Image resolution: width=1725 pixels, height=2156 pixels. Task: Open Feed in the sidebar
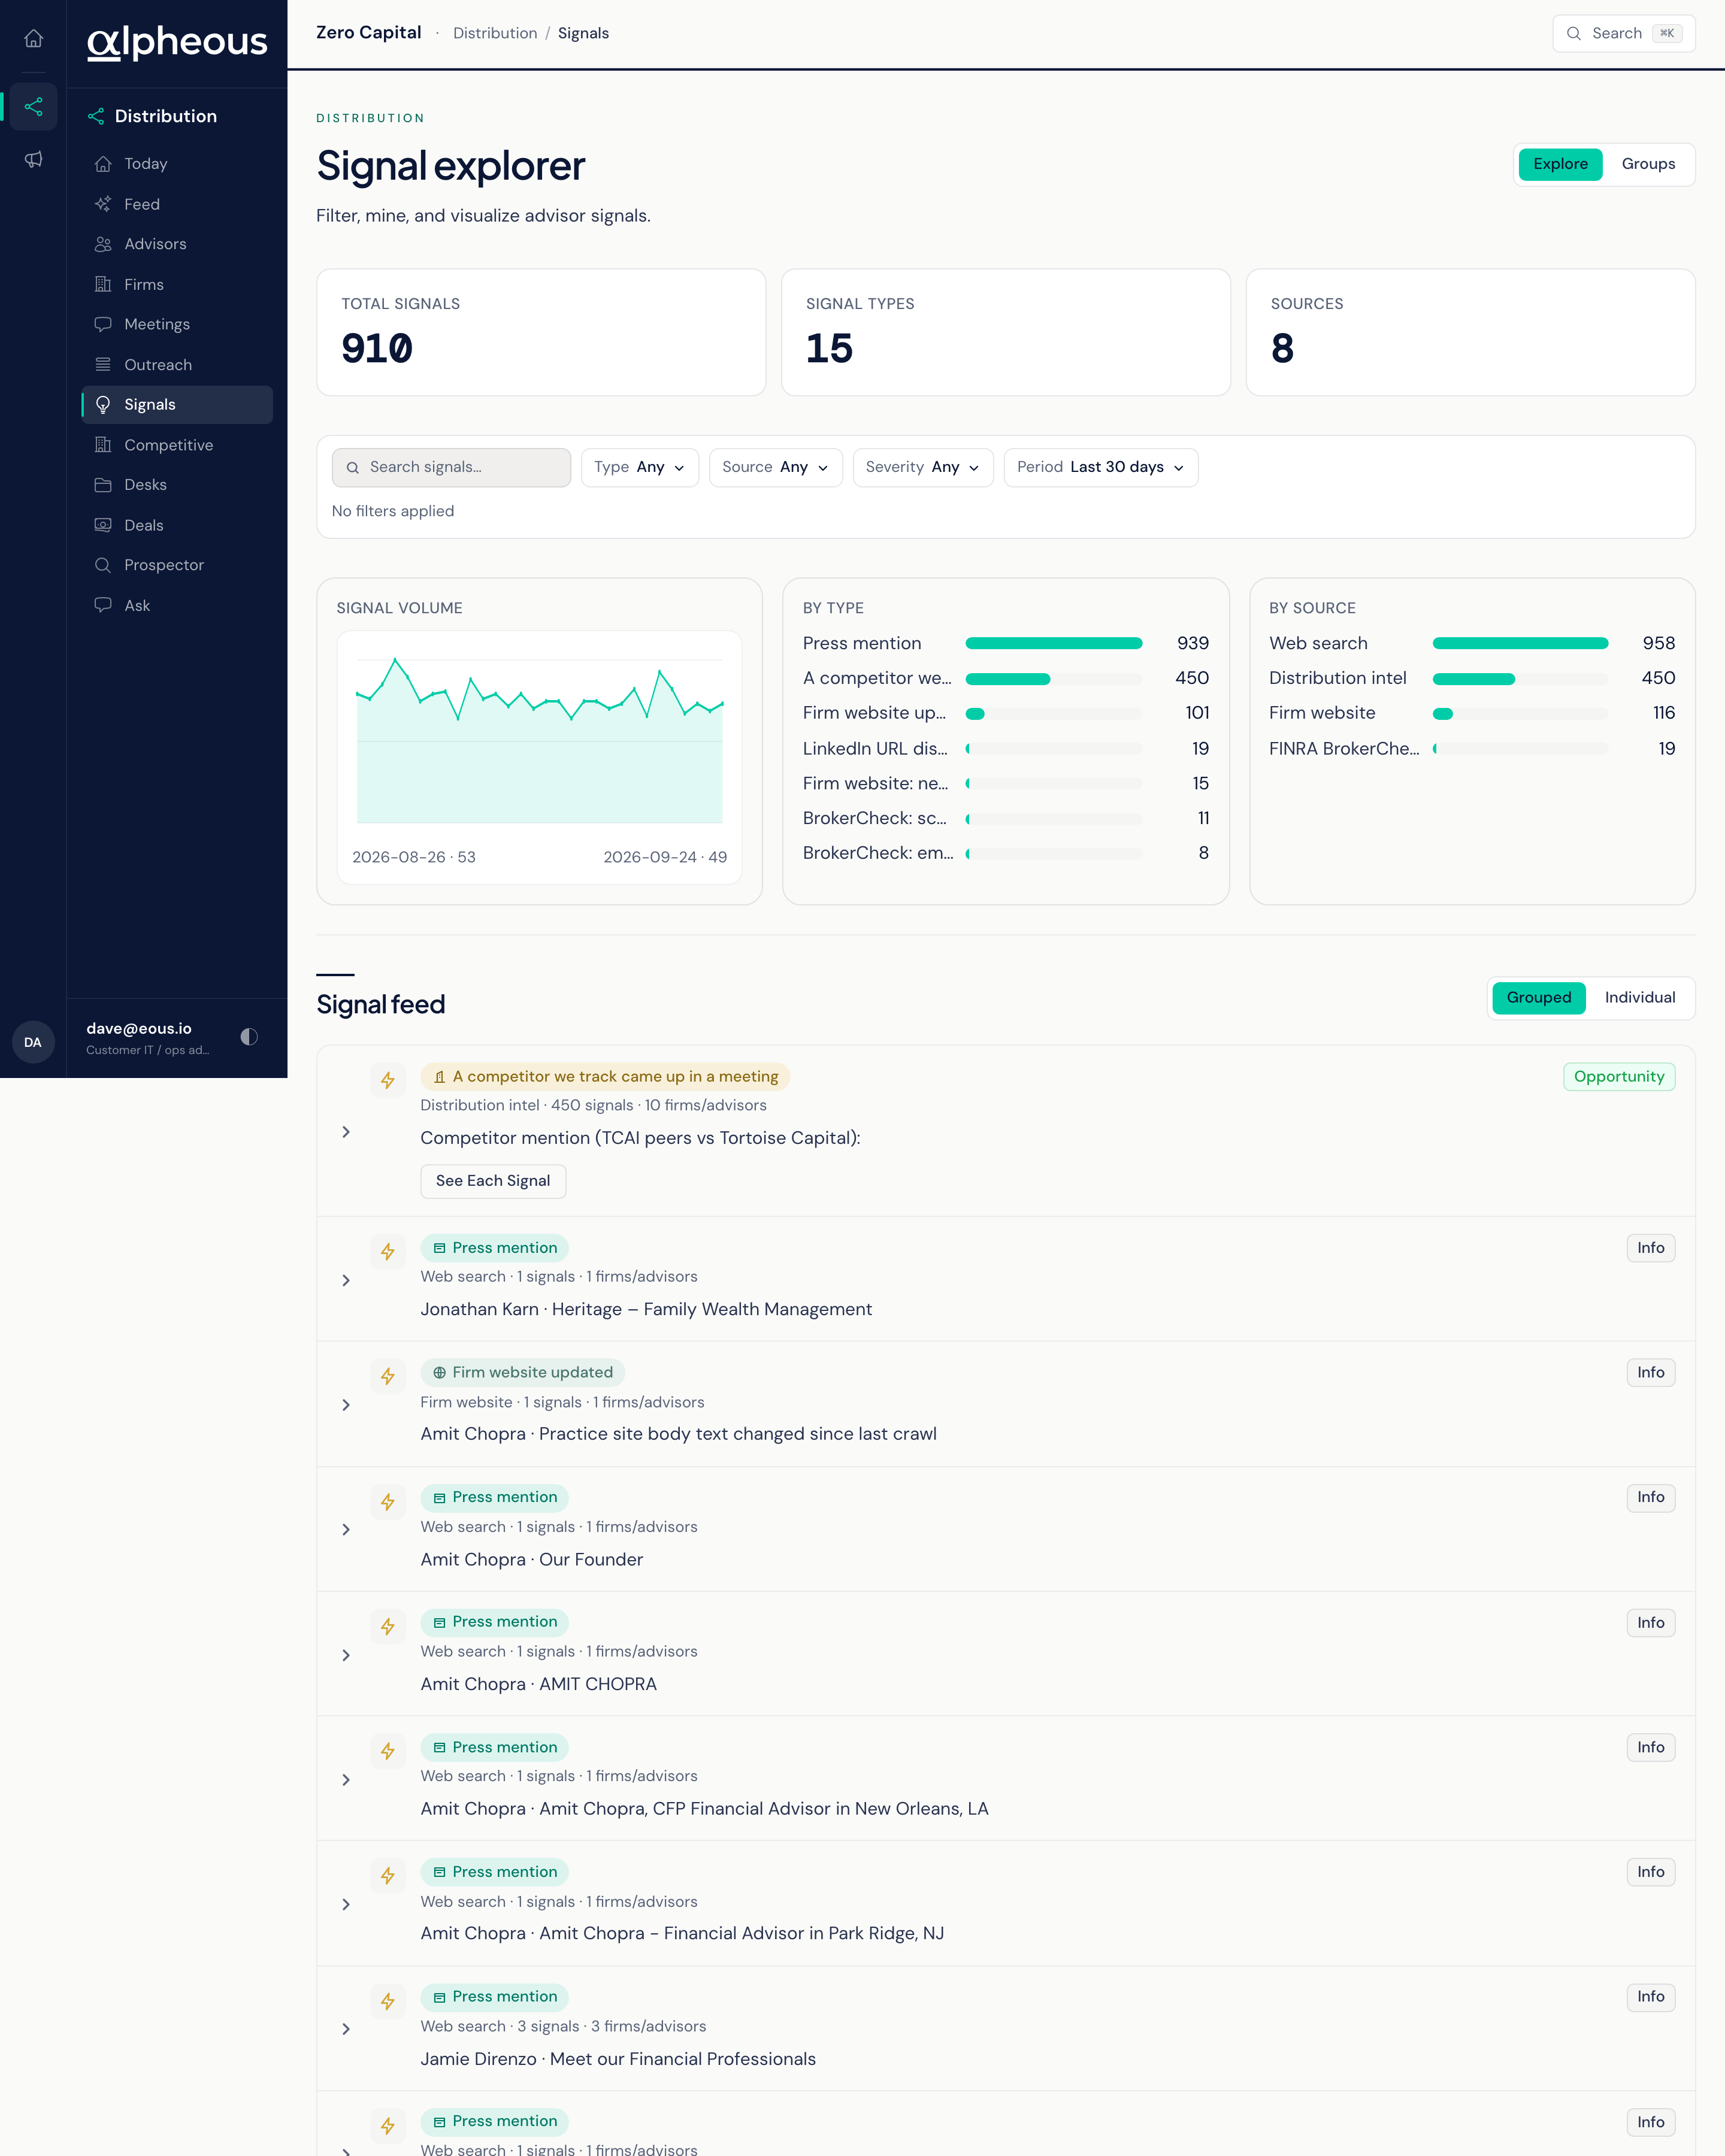point(176,204)
